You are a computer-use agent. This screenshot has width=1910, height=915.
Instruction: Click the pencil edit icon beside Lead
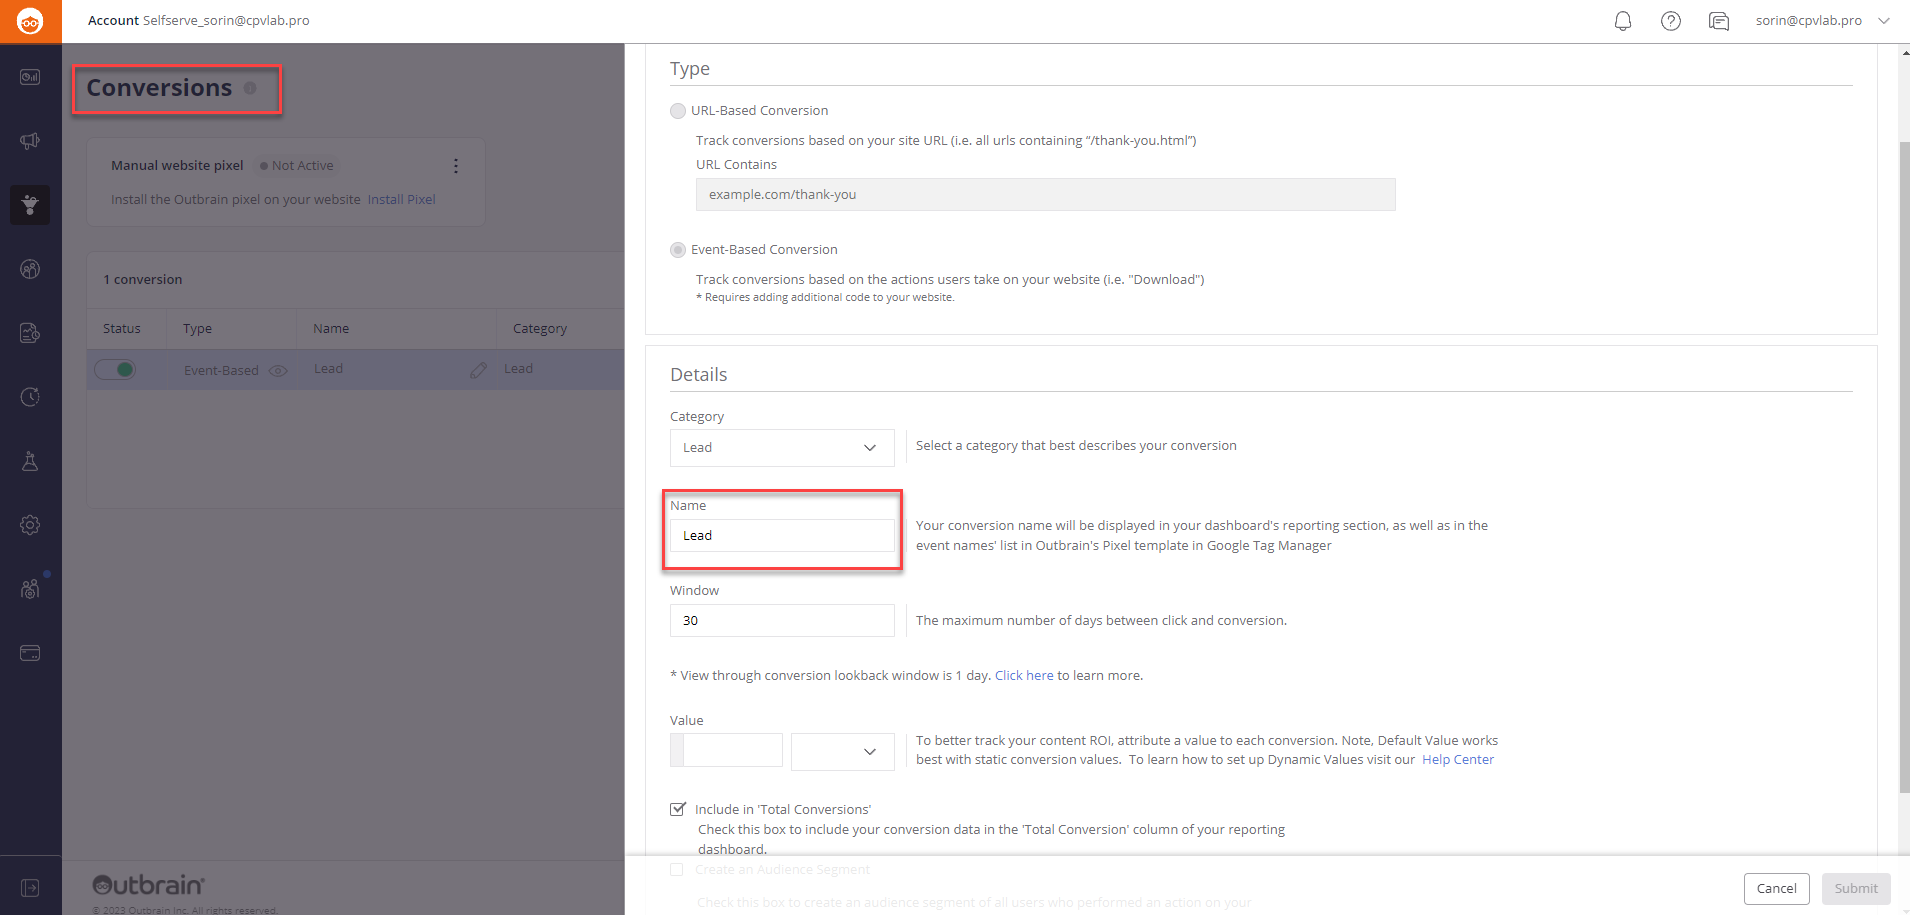(478, 370)
